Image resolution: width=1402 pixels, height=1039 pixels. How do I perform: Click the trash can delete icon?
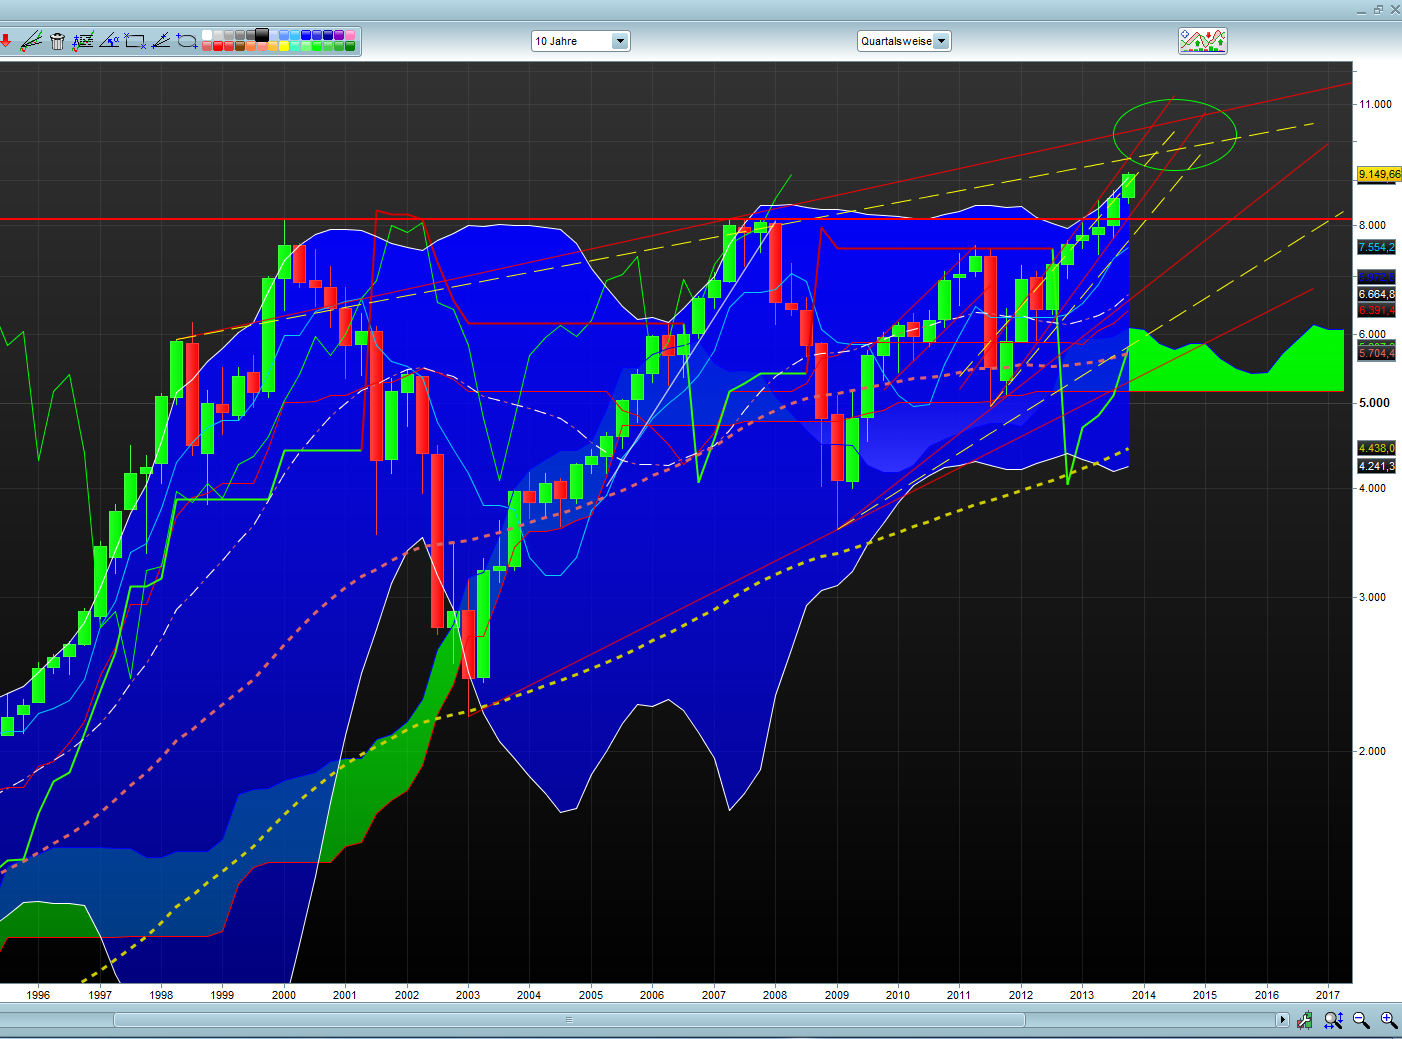click(x=57, y=41)
